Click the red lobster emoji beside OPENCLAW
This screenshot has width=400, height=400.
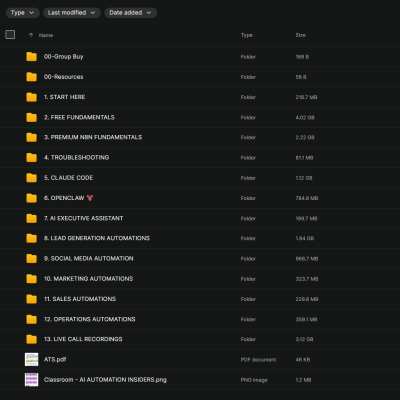[x=90, y=198]
